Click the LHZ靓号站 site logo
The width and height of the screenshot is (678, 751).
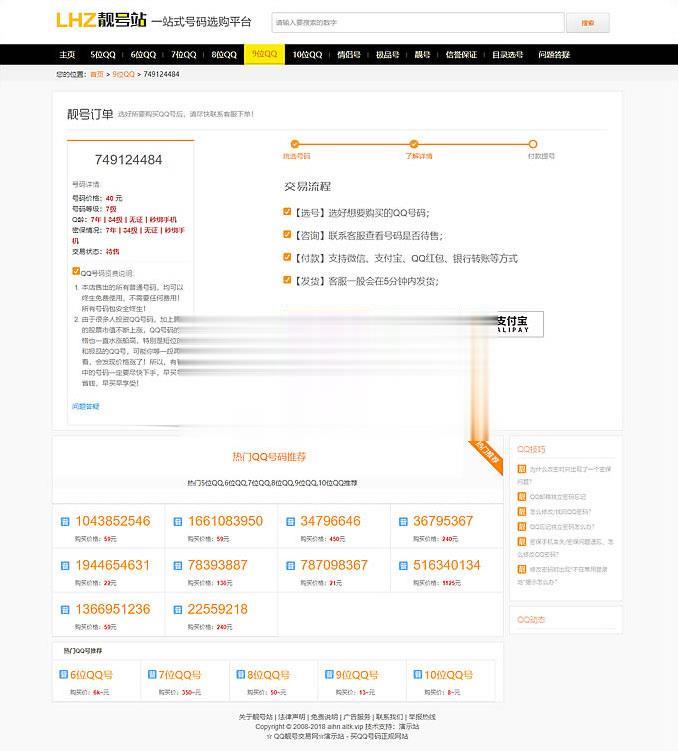coord(101,21)
